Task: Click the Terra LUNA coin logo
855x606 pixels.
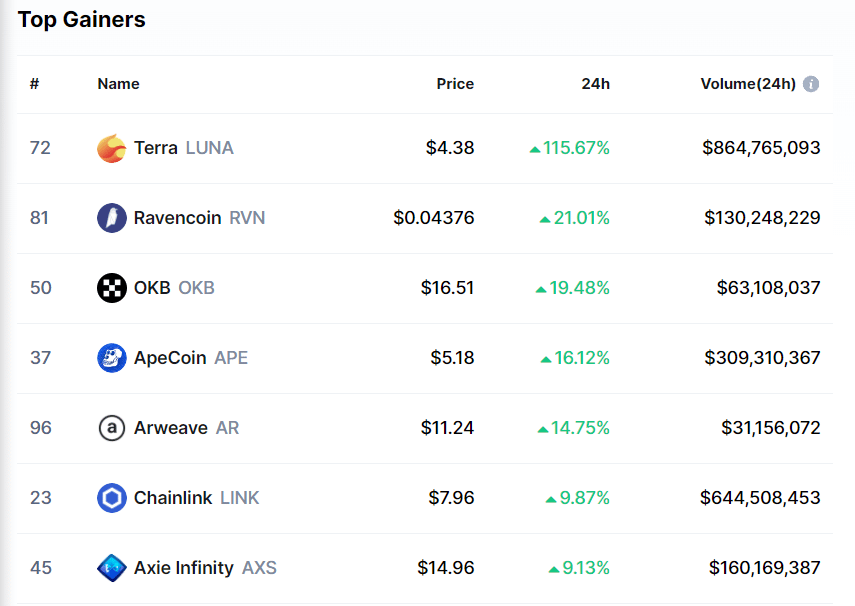Action: point(111,148)
